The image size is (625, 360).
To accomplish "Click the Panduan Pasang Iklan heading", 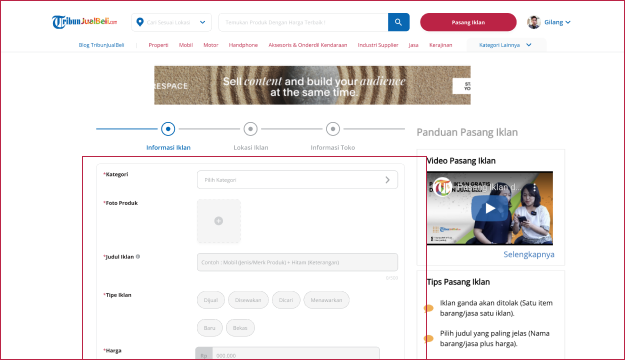I will [467, 132].
